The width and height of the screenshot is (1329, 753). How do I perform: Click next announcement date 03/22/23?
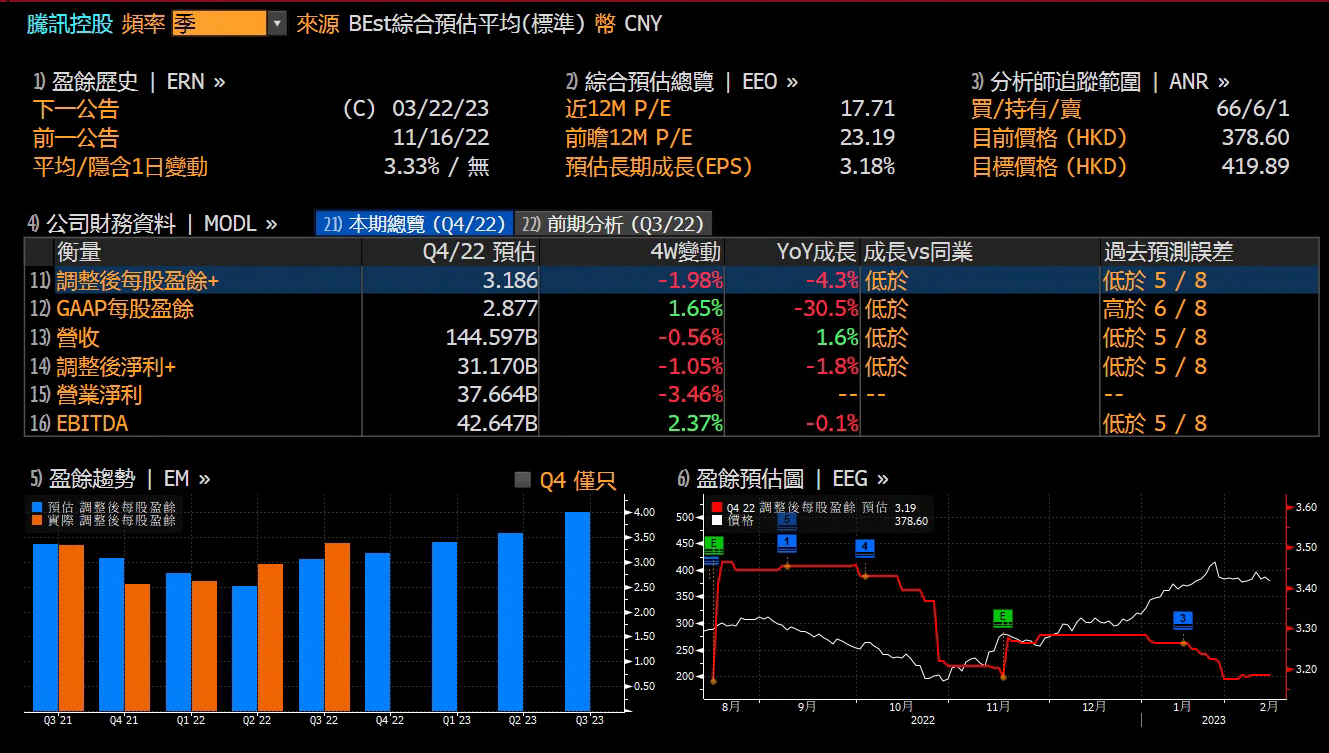pos(440,109)
